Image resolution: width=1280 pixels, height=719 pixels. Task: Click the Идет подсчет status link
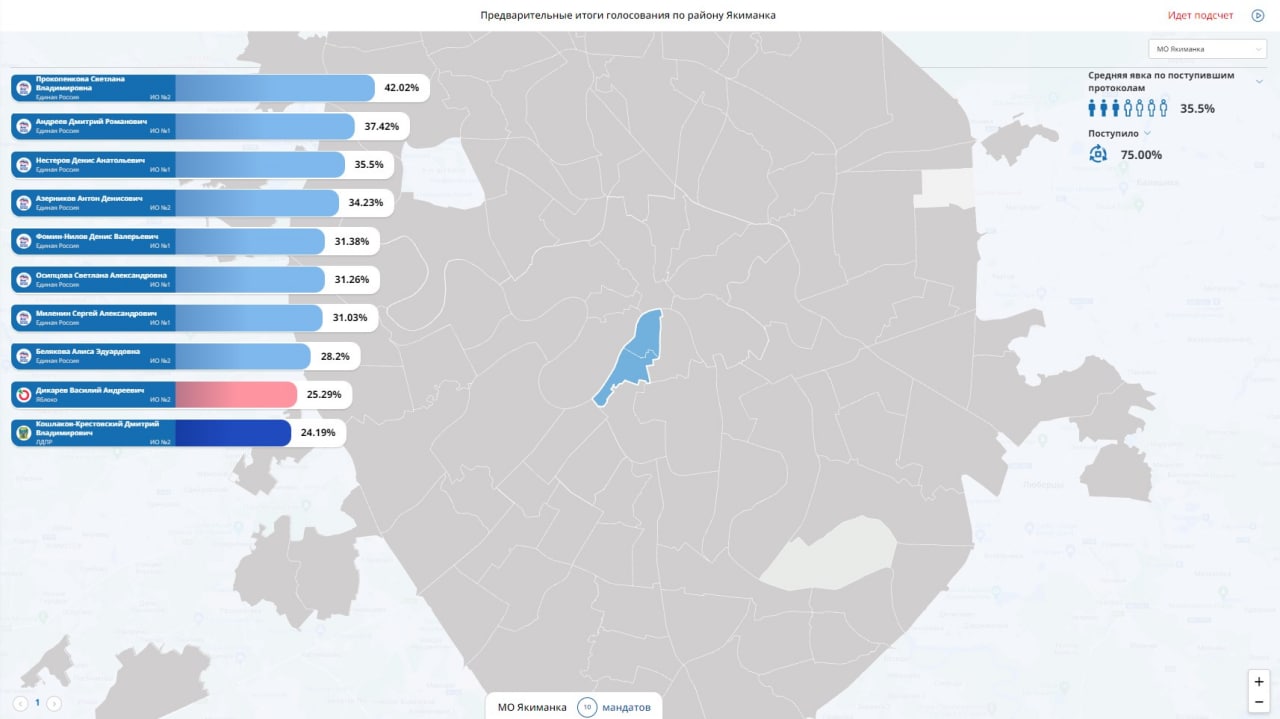(1201, 15)
